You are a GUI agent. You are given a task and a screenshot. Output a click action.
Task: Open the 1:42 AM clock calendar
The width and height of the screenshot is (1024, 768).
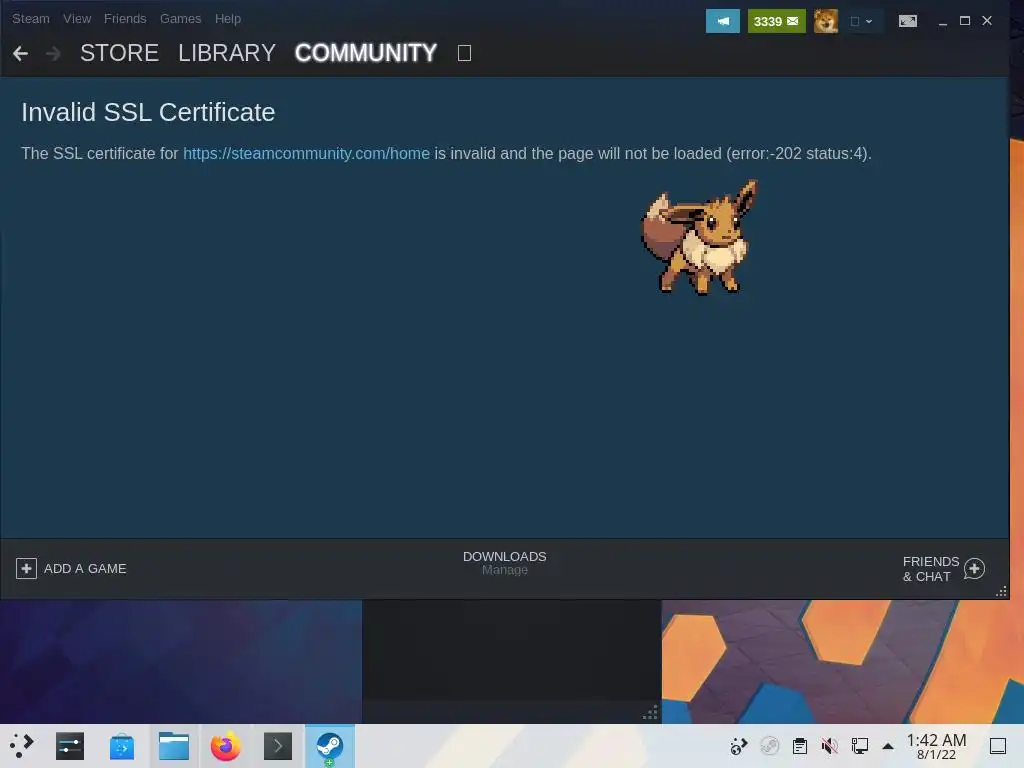pos(936,746)
